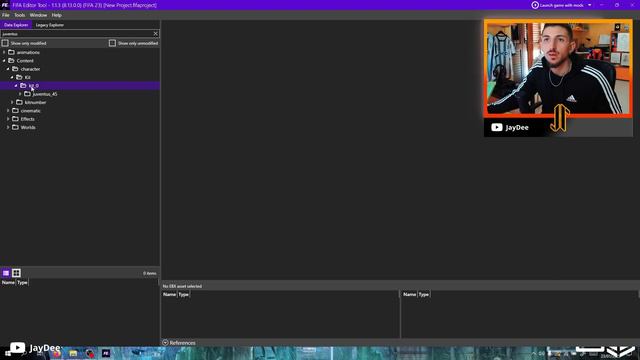The height and width of the screenshot is (360, 640).
Task: Expand the Effects folder arrow
Action: tap(8, 119)
